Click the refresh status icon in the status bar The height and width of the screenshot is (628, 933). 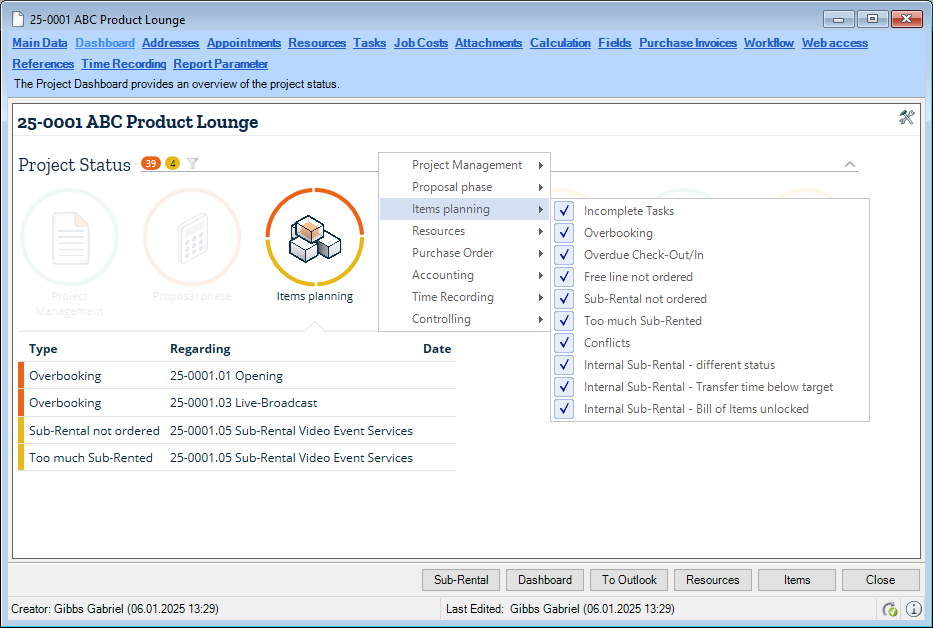(x=890, y=609)
